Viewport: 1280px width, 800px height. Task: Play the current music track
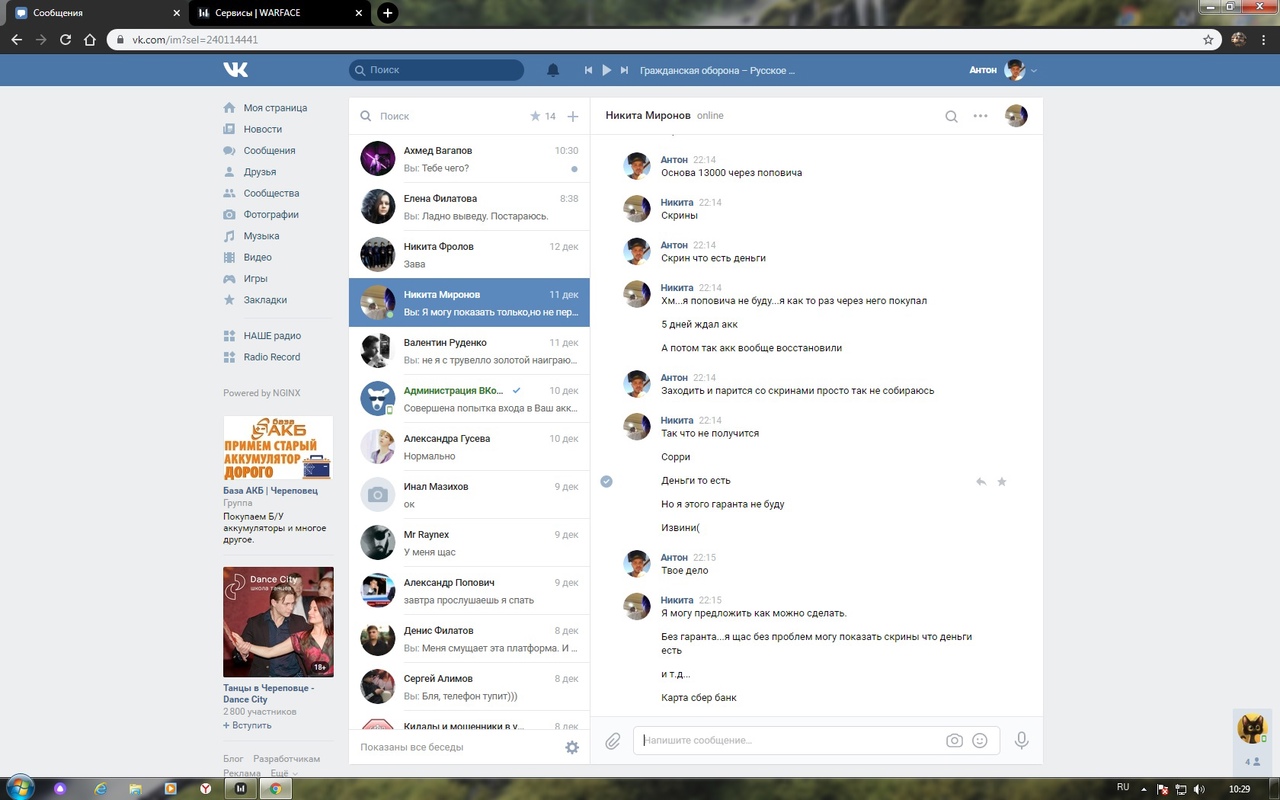(606, 70)
